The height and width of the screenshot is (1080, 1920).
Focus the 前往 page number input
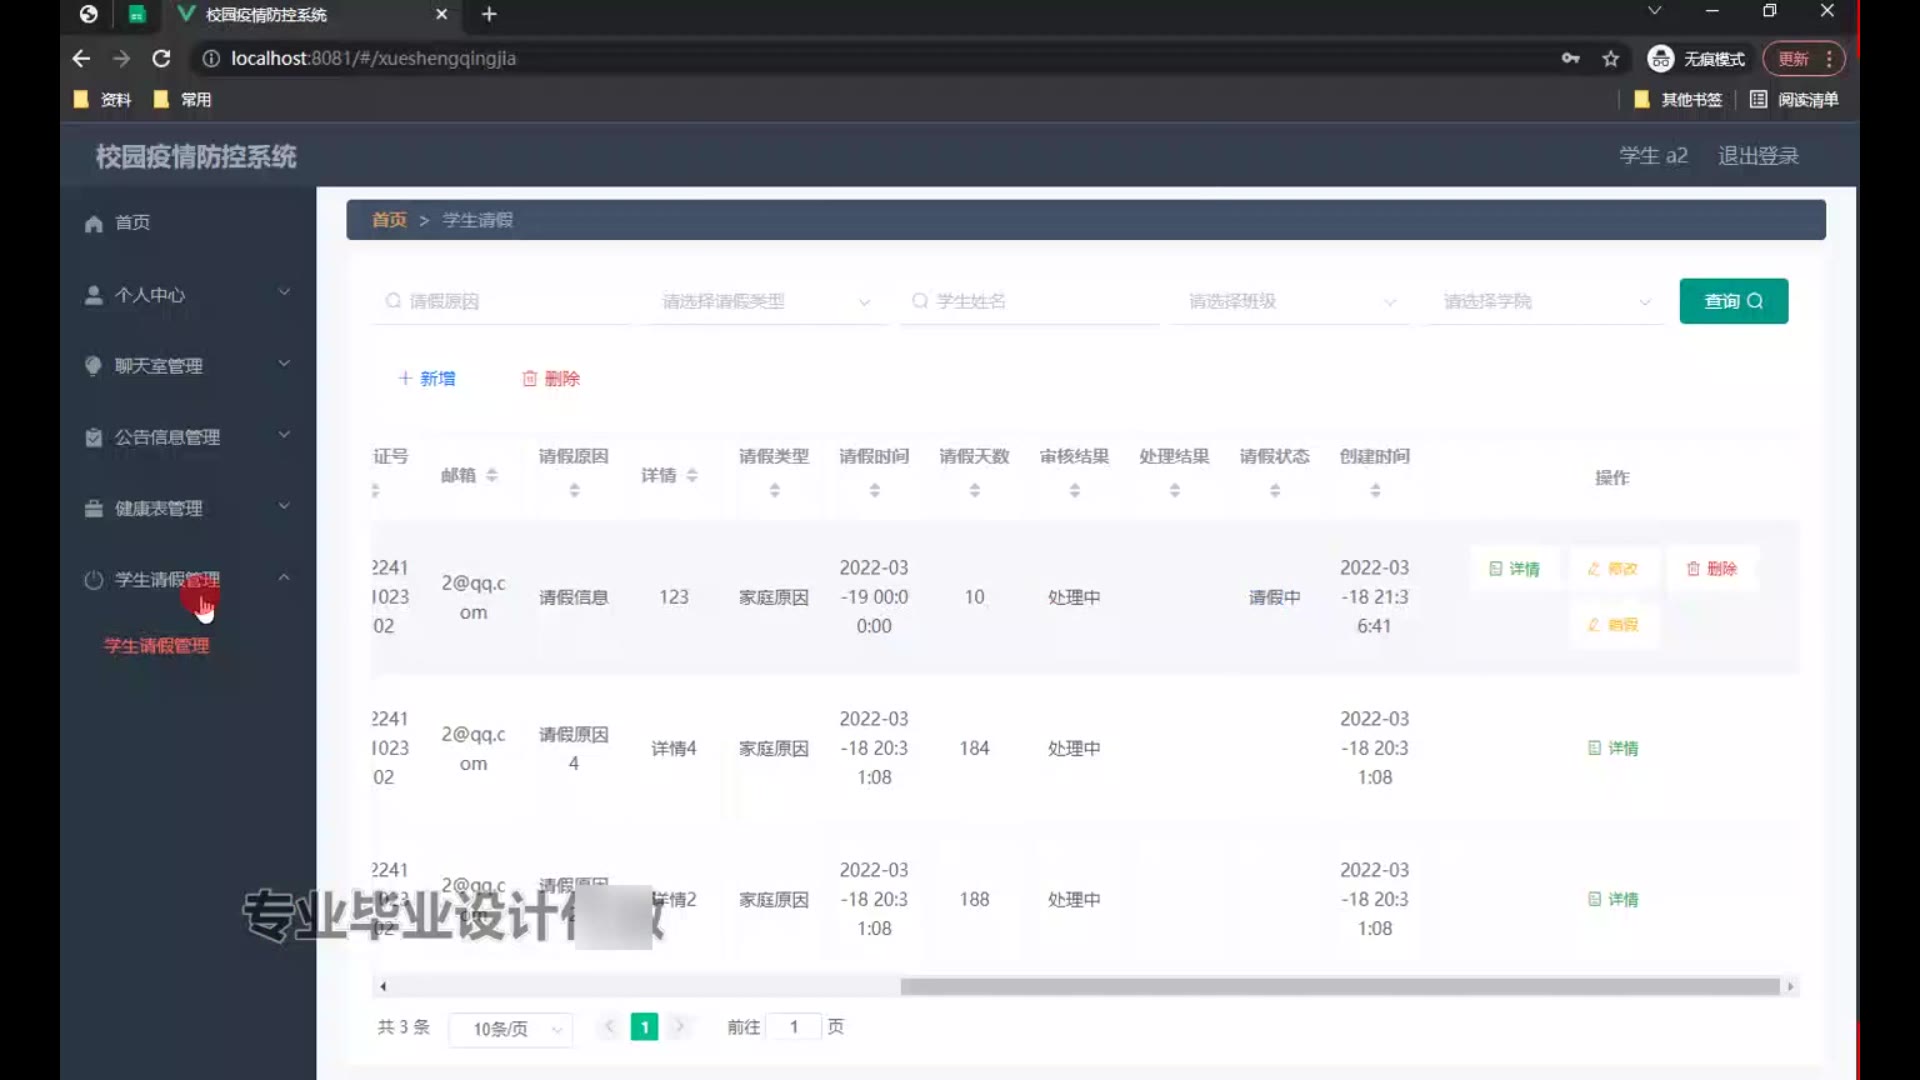pyautogui.click(x=794, y=1027)
